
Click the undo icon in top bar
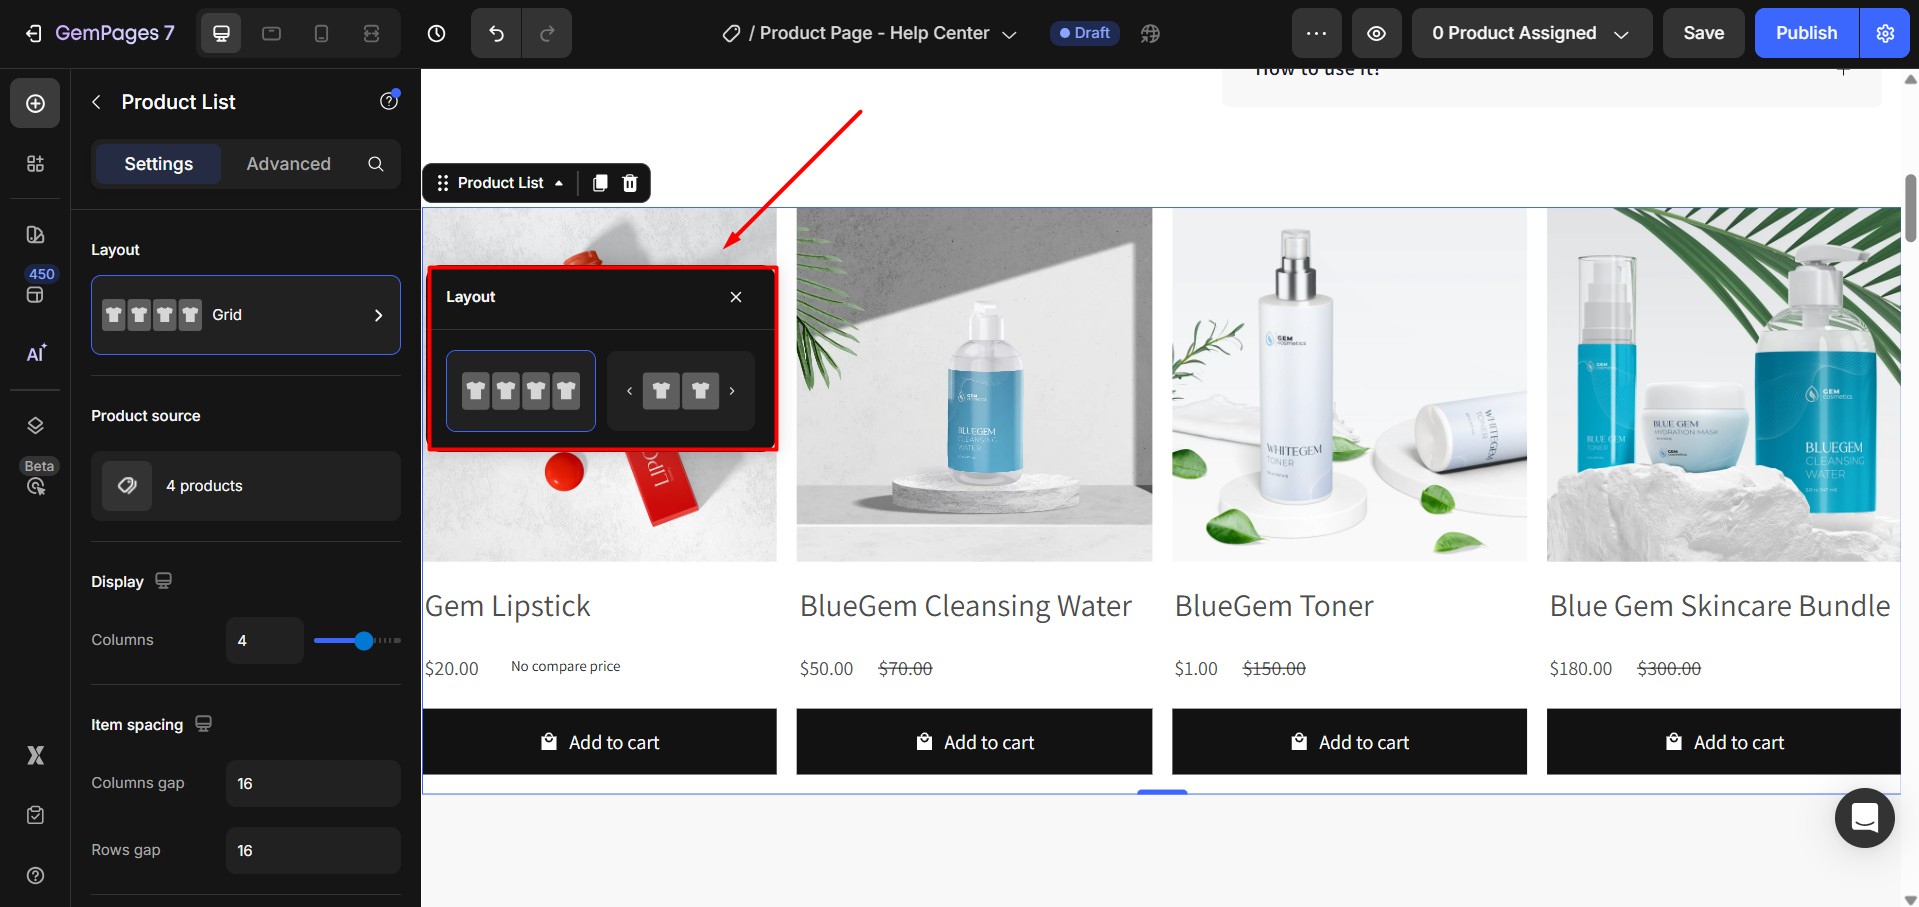click(495, 33)
